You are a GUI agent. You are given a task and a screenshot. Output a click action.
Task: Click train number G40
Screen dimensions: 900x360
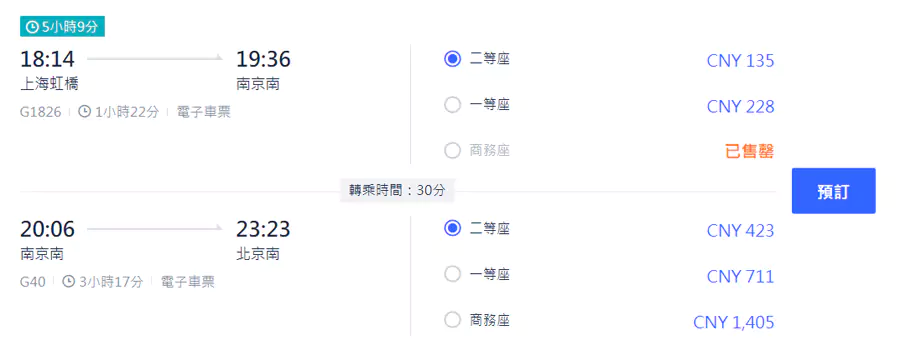coord(33,282)
